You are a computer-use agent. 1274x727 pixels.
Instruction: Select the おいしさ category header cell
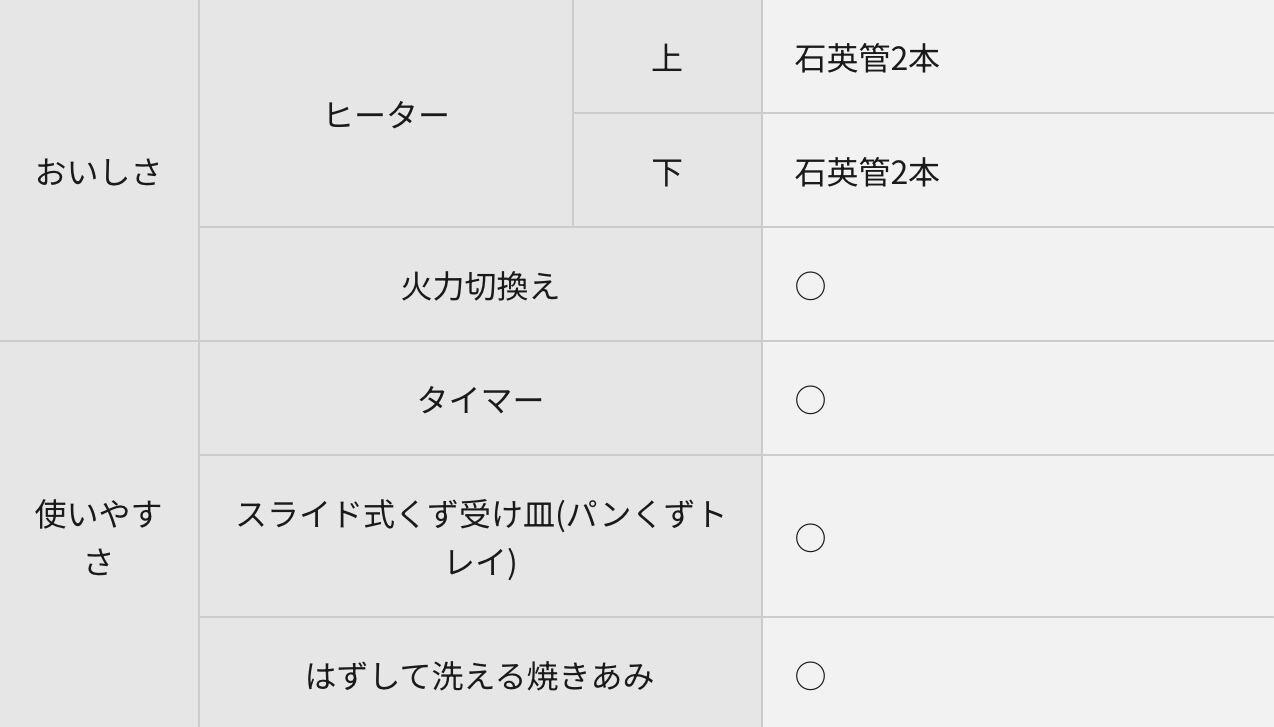99,172
